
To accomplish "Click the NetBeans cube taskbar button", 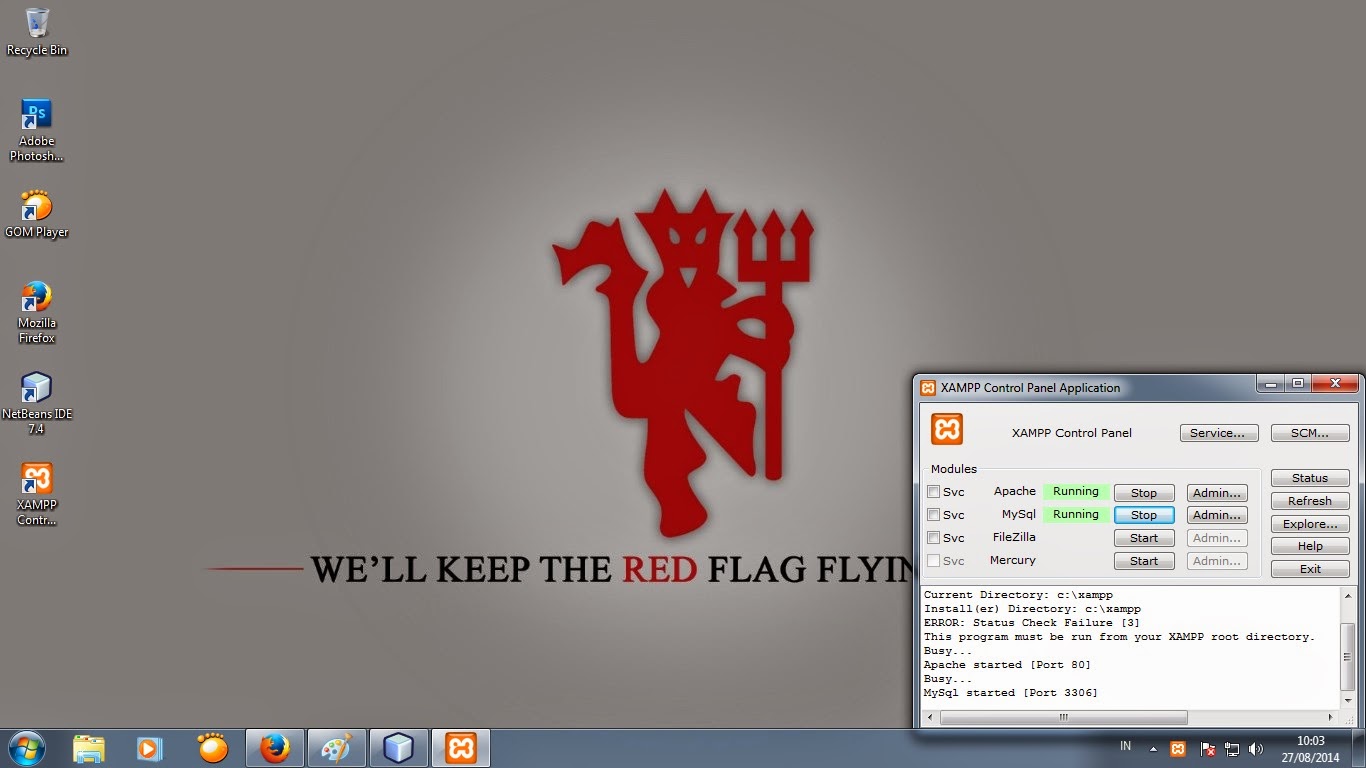I will pos(399,748).
